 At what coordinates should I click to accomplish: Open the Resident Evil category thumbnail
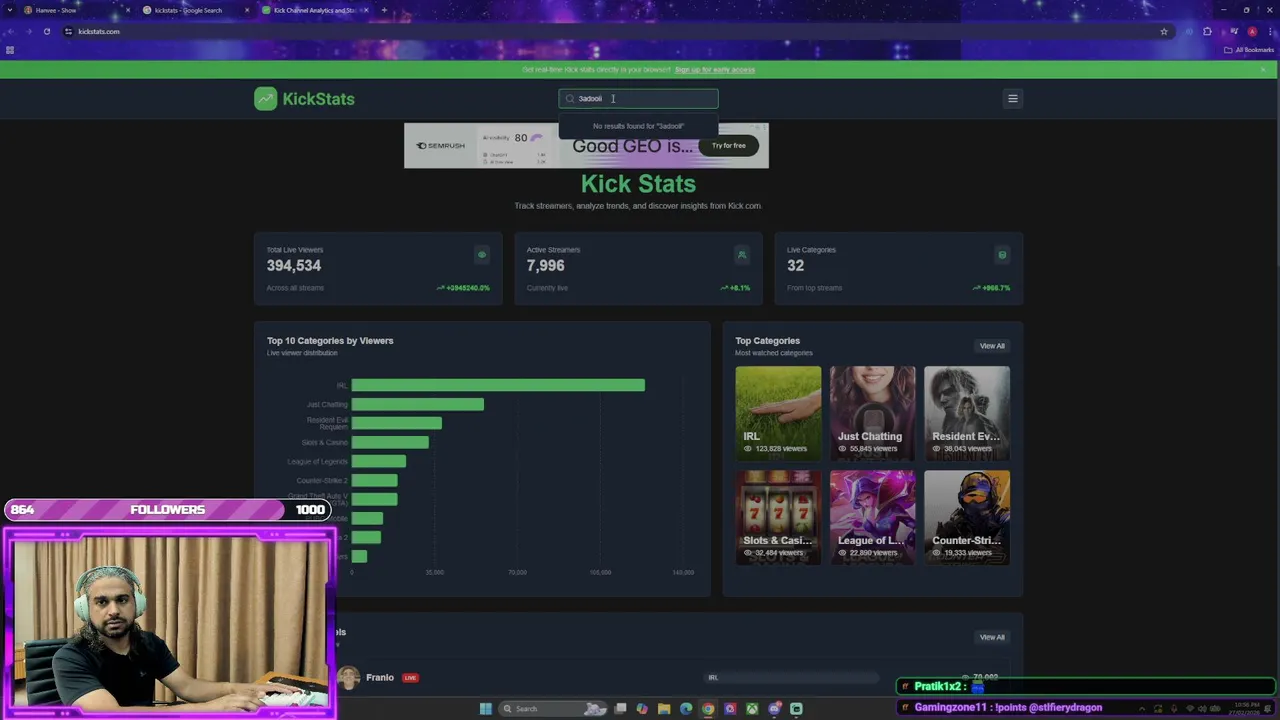click(x=967, y=413)
